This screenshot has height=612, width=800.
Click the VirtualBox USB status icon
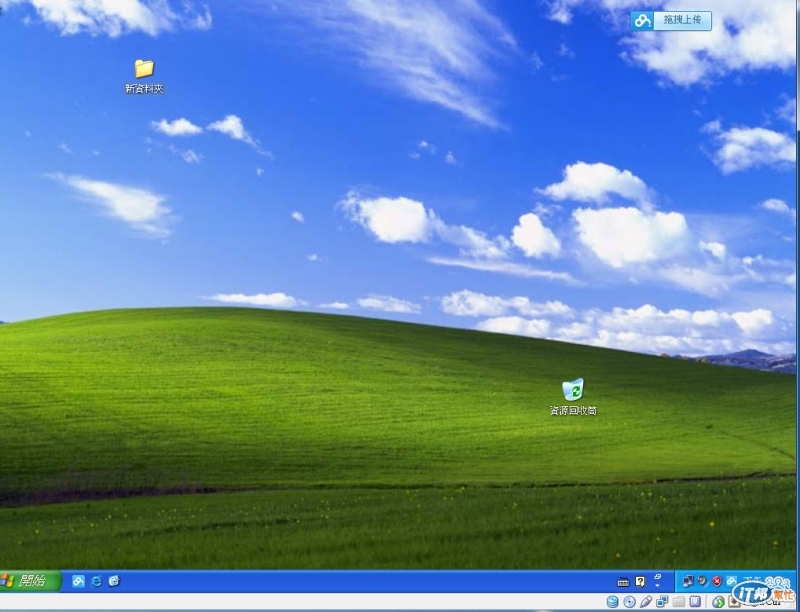(x=646, y=601)
